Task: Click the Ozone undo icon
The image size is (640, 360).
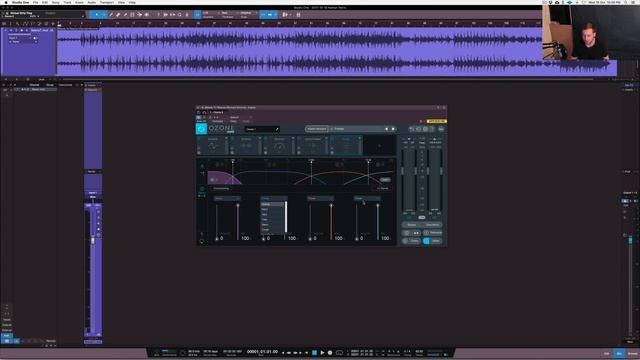Action: (411, 129)
